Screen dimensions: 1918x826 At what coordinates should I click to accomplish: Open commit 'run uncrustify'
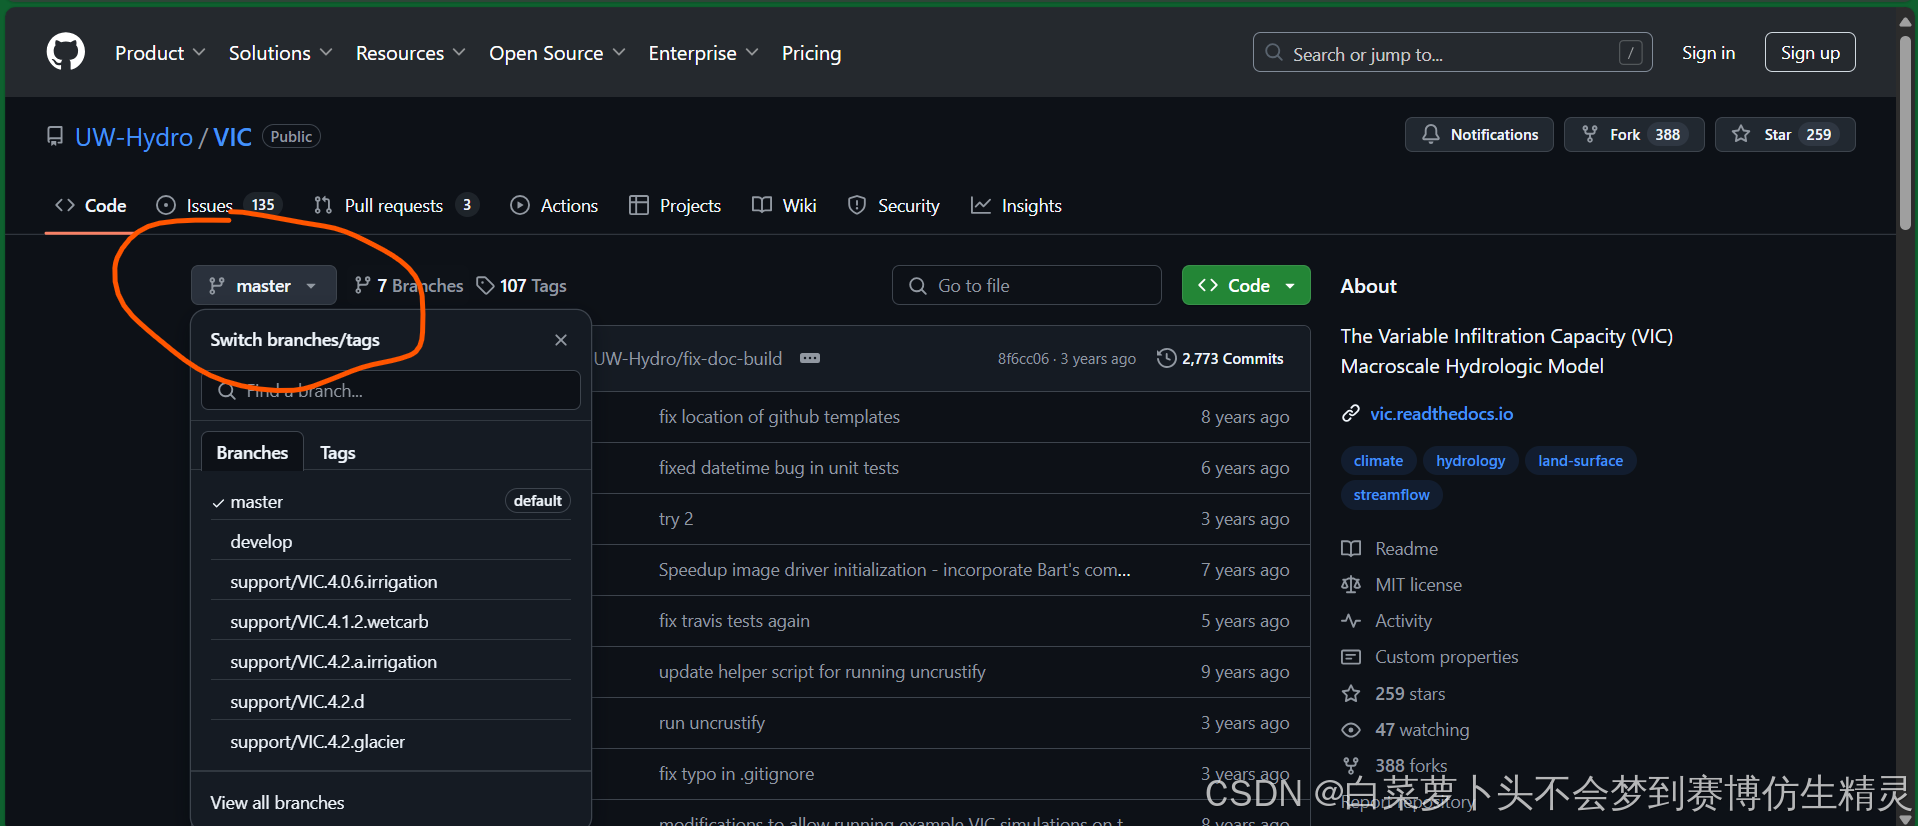(x=712, y=723)
